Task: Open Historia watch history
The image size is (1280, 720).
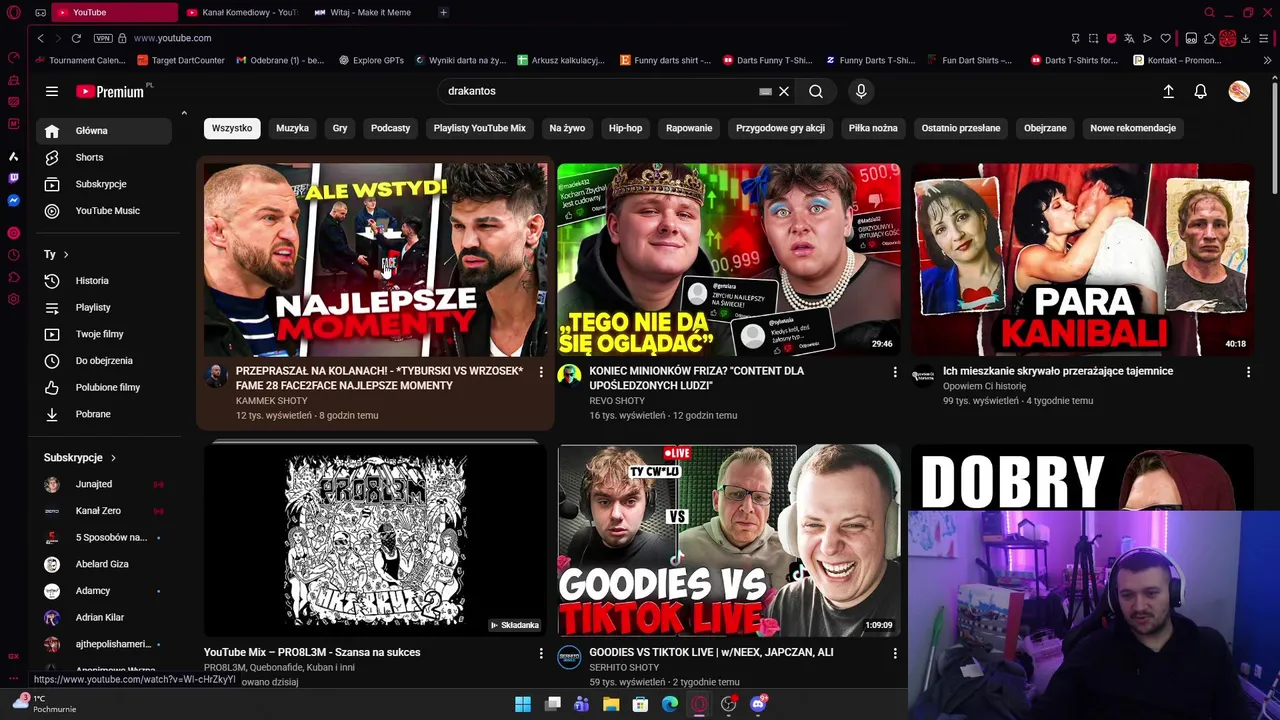Action: click(x=104, y=281)
